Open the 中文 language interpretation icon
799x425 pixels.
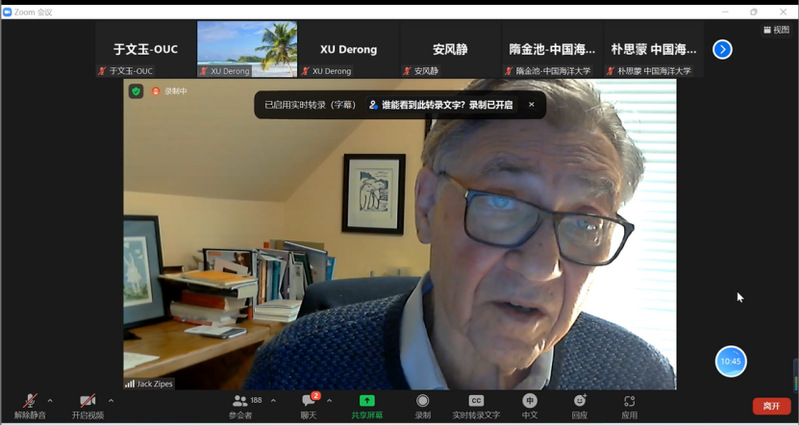(529, 405)
